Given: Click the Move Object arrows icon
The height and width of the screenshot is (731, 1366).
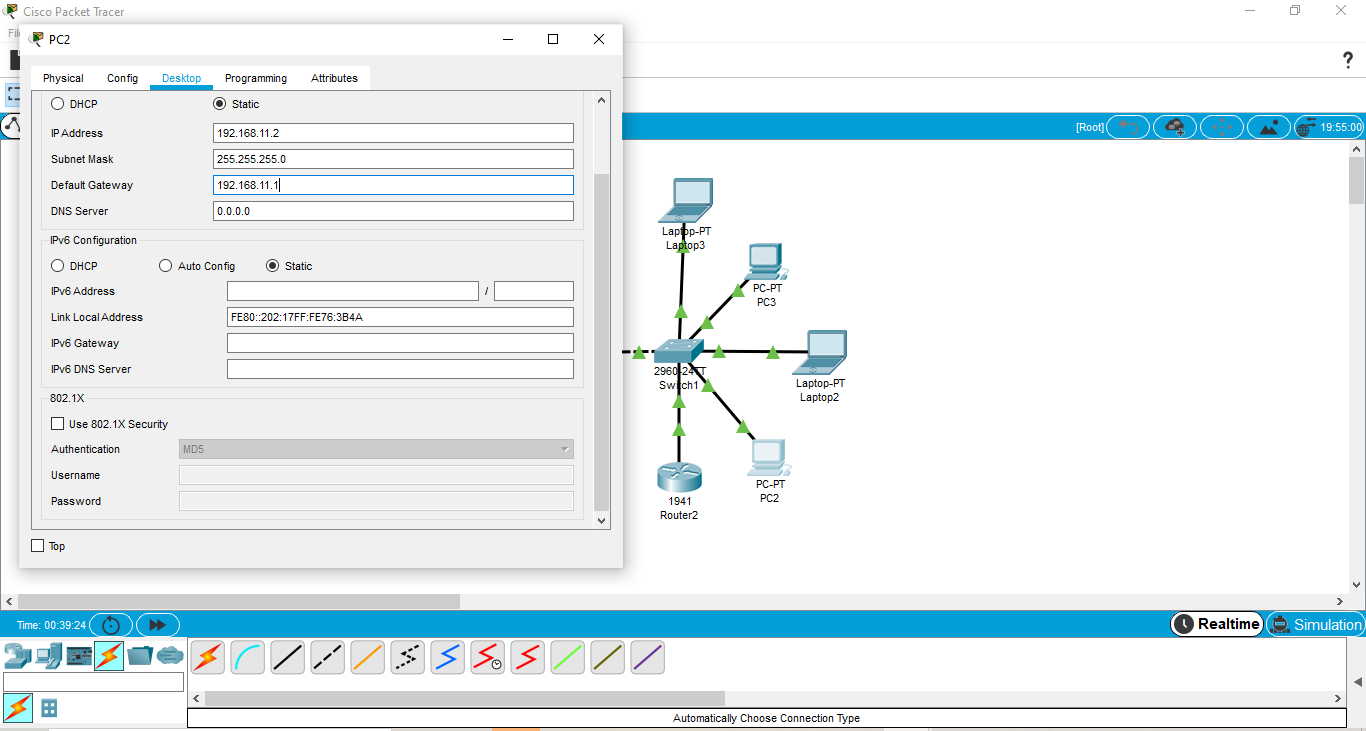Looking at the screenshot, I should click(1222, 127).
